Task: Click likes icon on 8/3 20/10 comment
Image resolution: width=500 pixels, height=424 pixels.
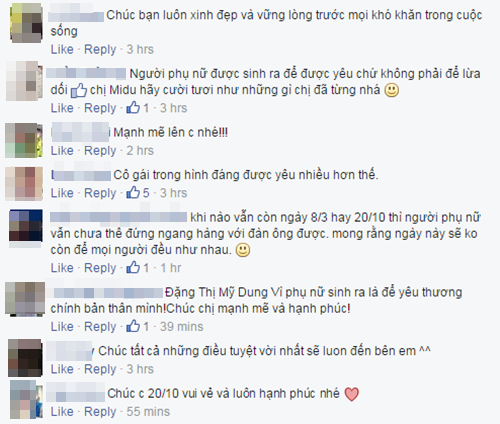Action: (133, 267)
